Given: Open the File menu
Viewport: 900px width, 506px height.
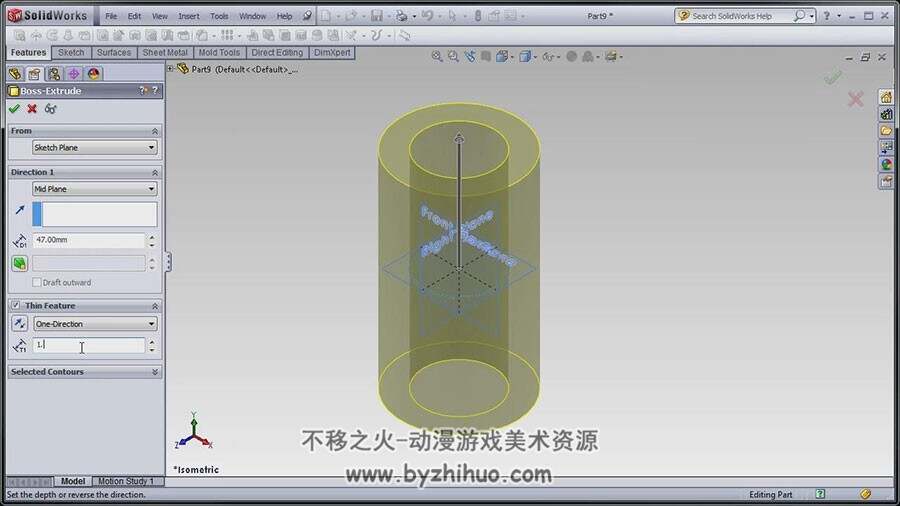Looking at the screenshot, I should tap(111, 16).
